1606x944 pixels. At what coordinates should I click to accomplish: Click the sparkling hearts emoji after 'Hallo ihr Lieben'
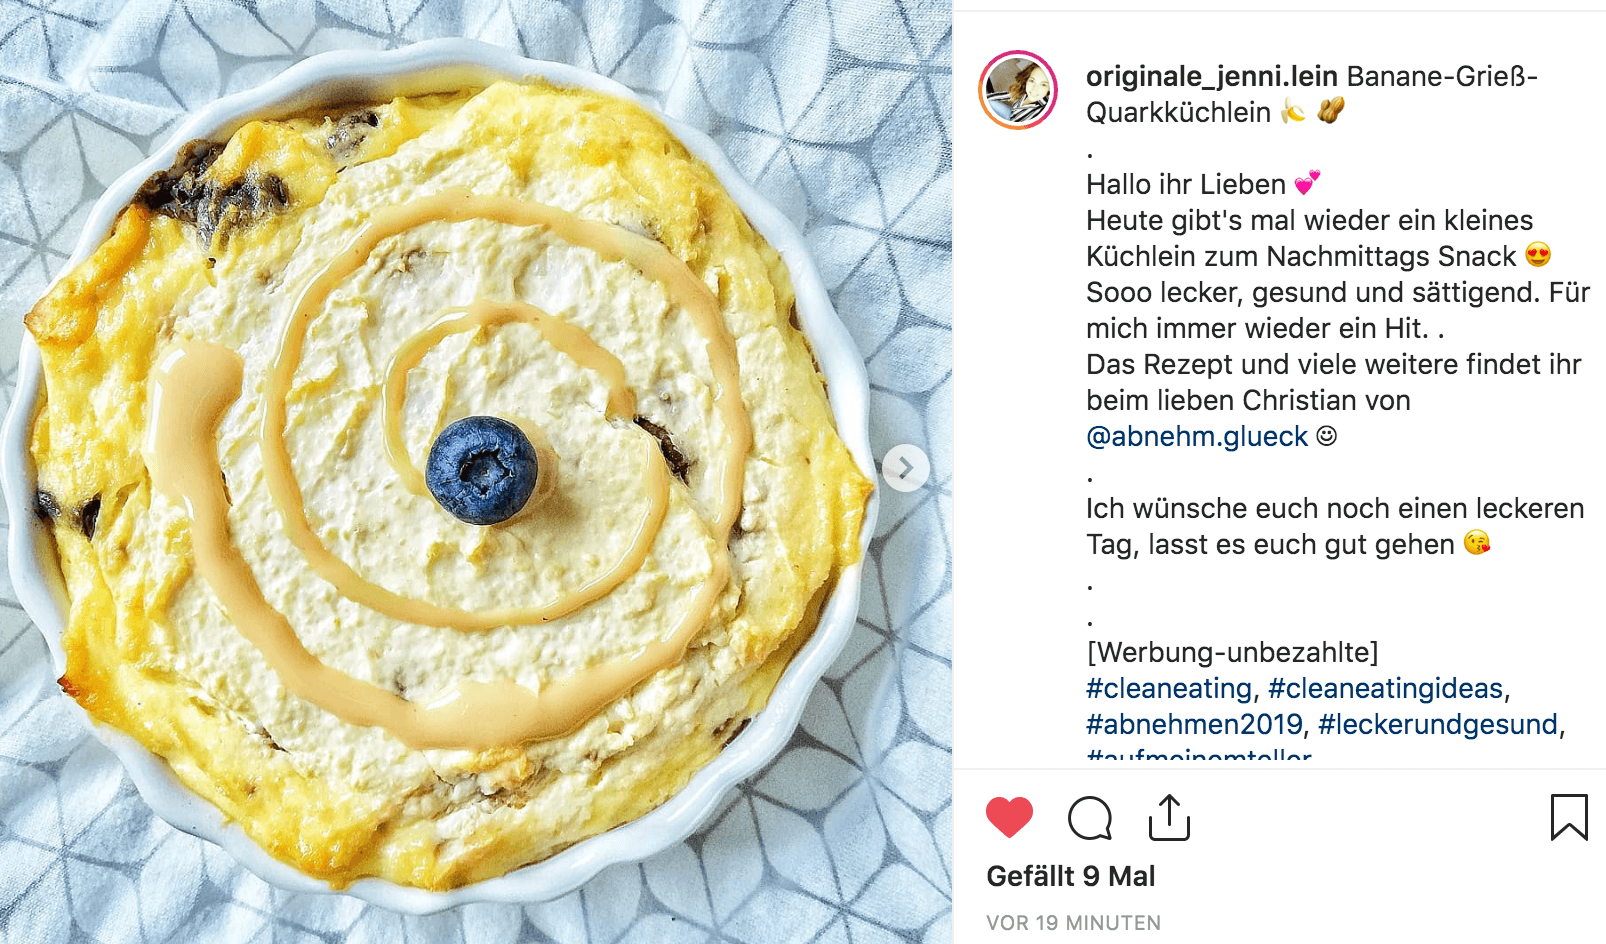1307,183
